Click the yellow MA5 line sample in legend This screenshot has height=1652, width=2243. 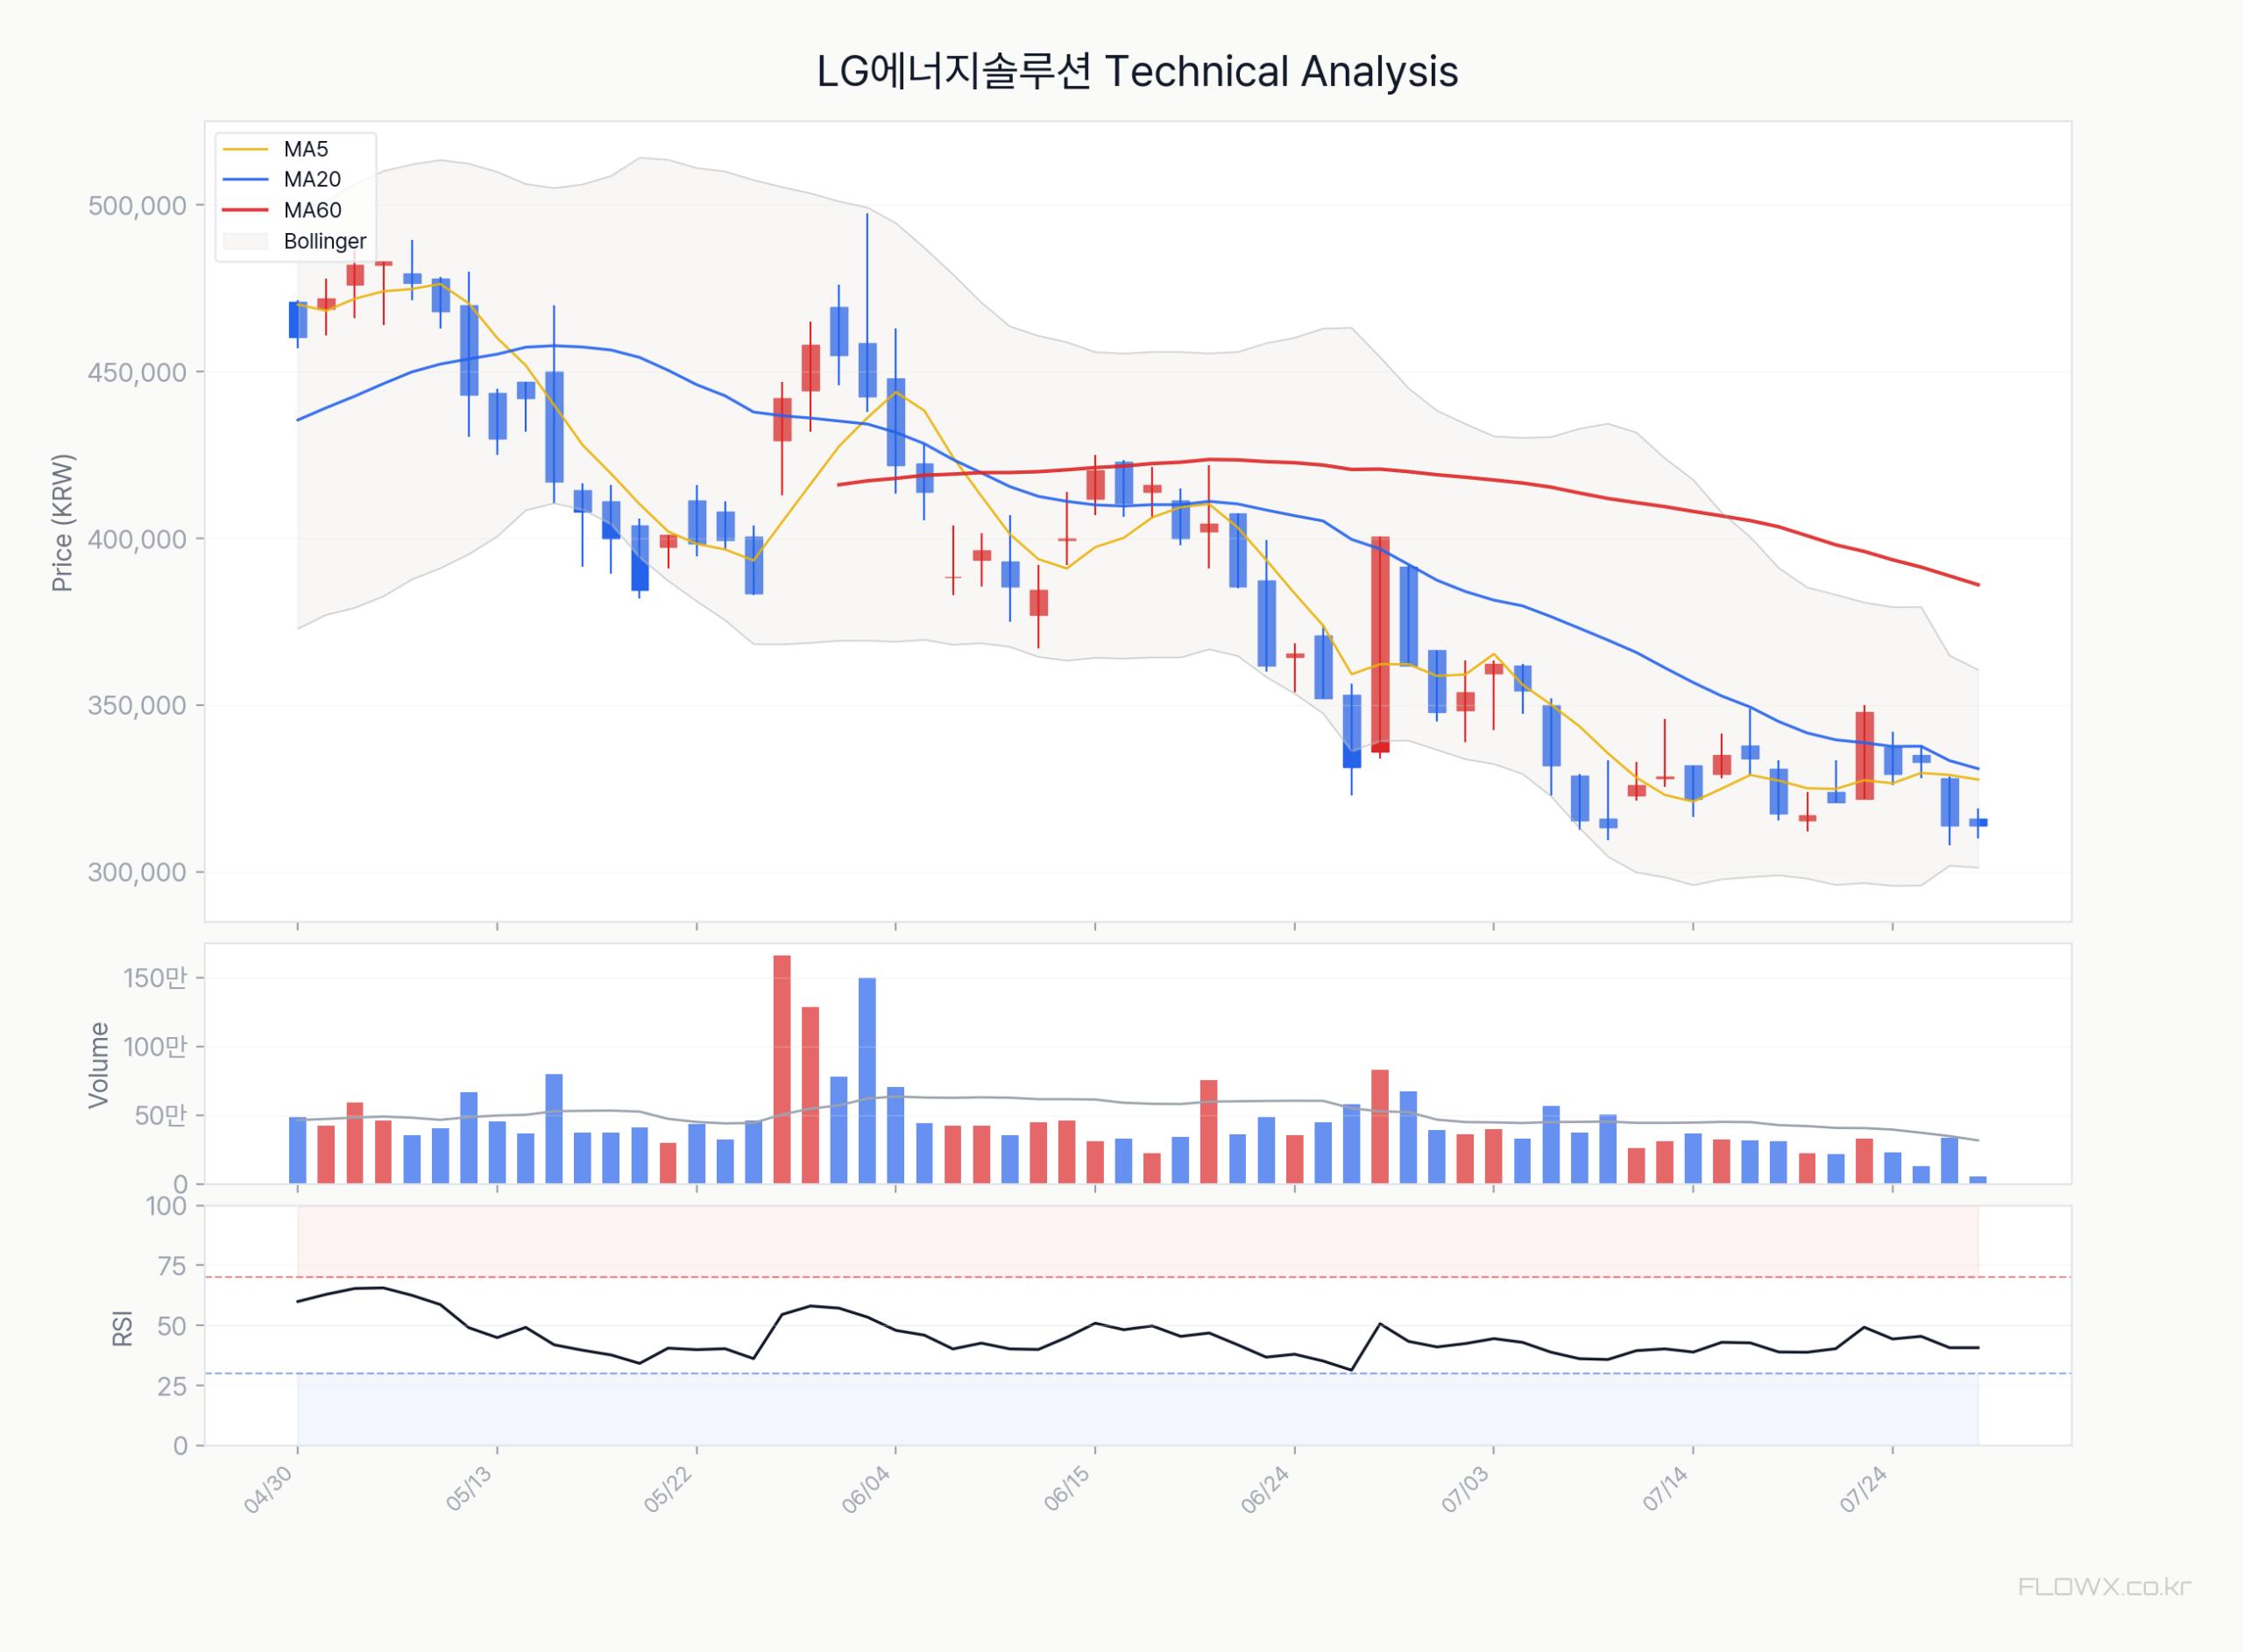click(245, 149)
